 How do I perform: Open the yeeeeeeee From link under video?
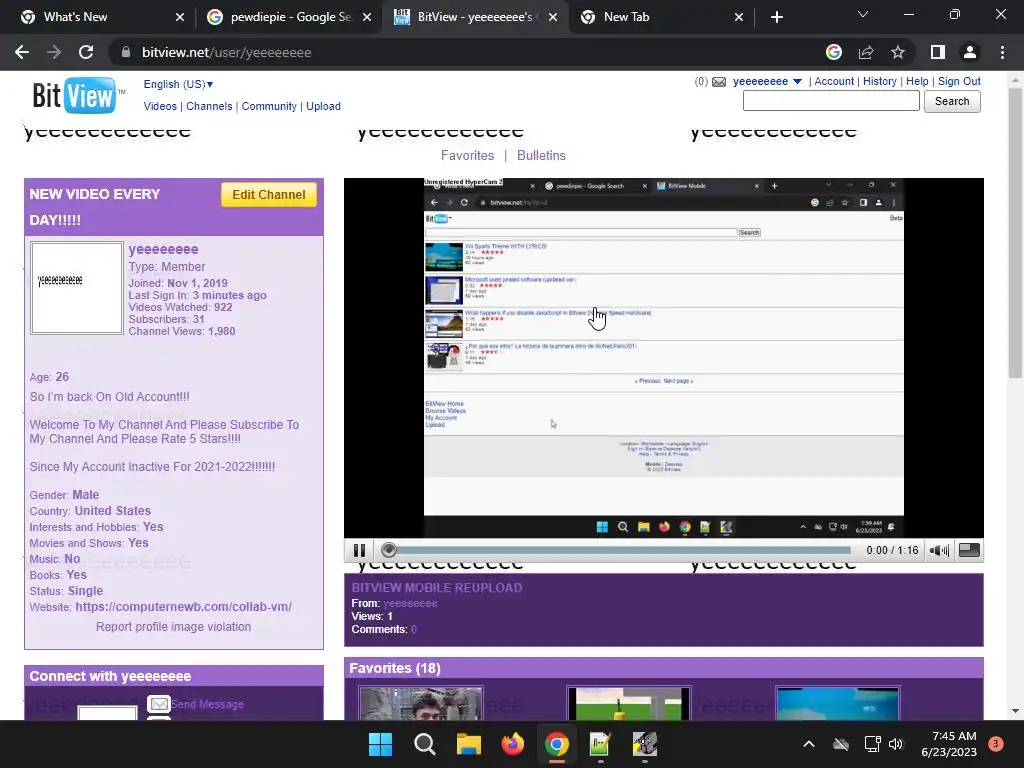[410, 603]
